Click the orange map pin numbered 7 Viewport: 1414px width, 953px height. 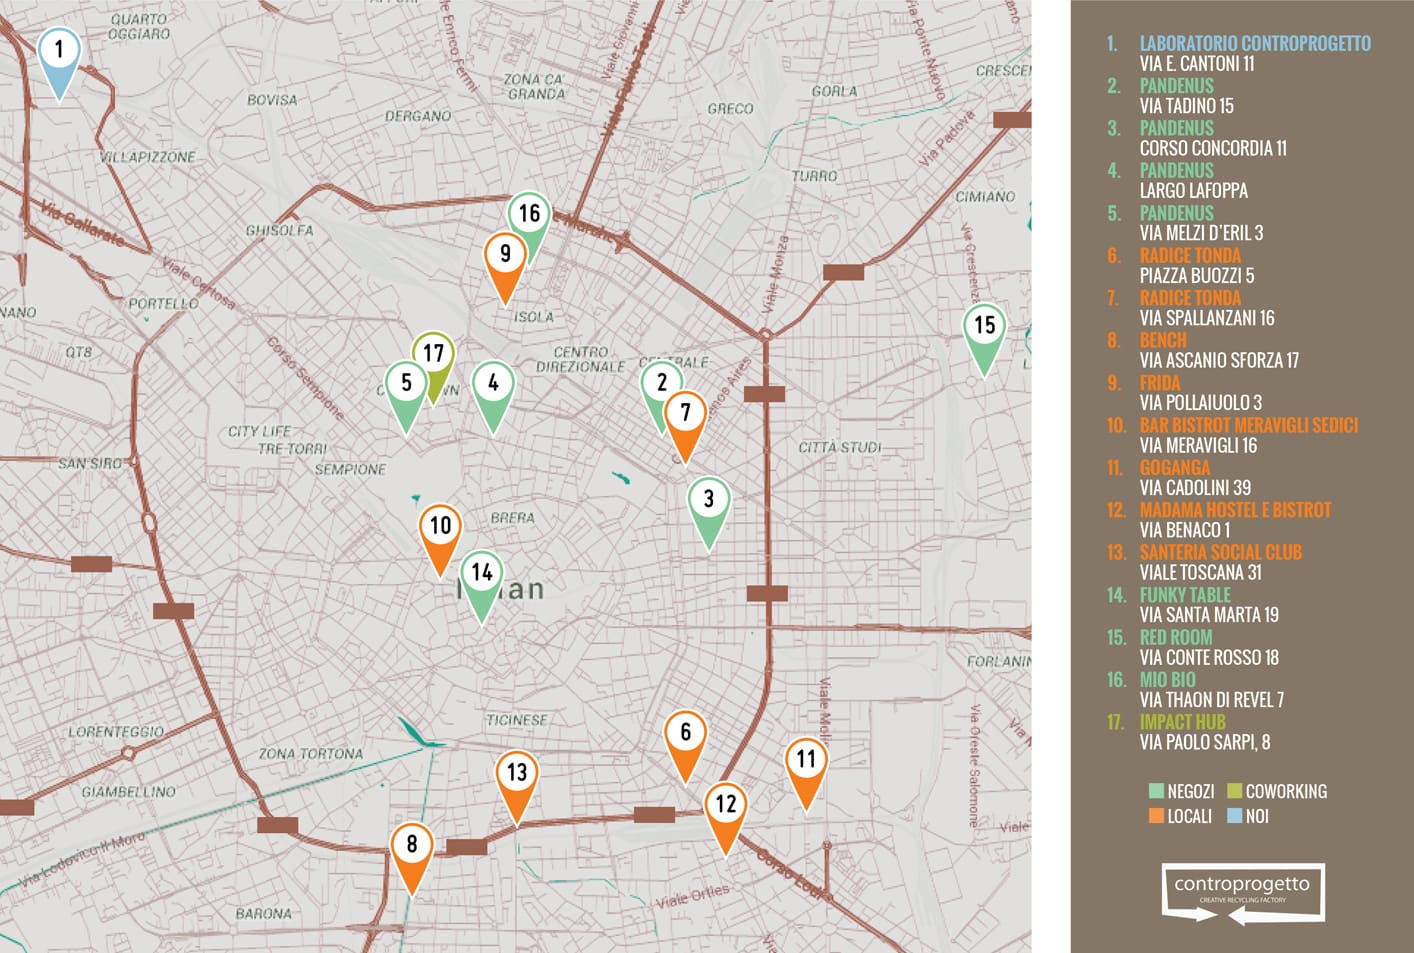tap(686, 427)
